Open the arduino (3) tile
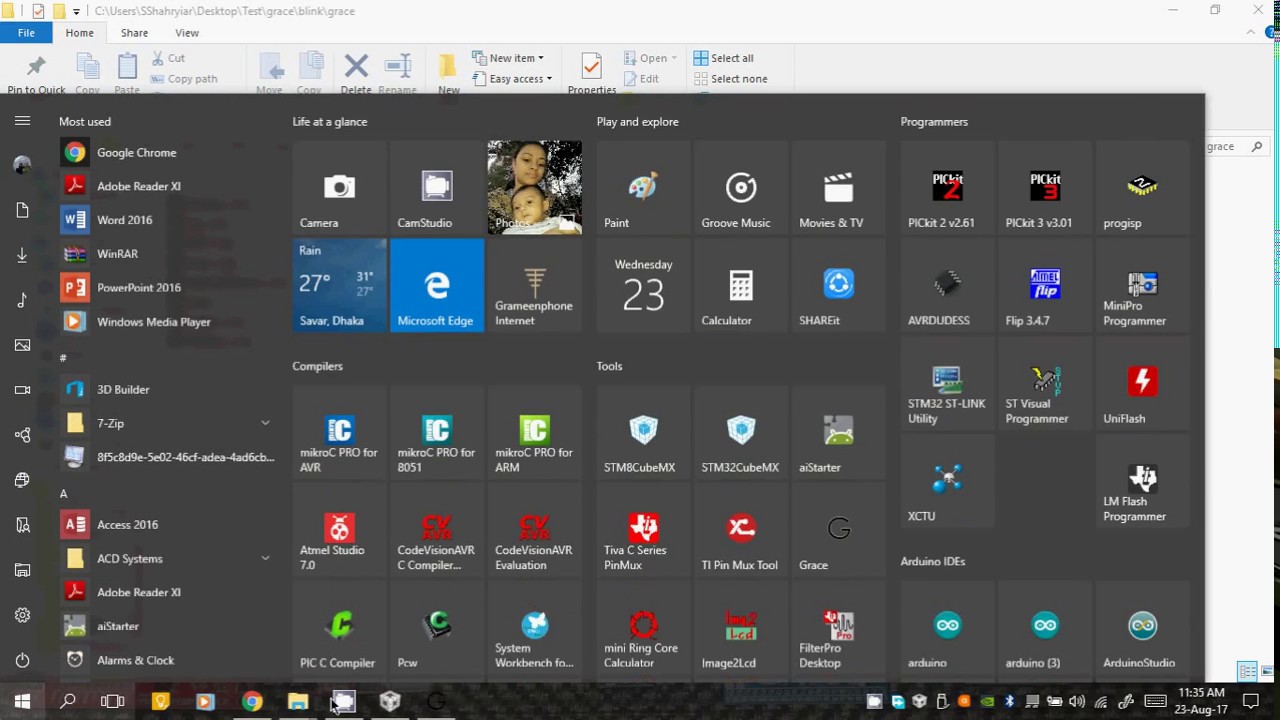Screen dimensions: 1280x720 point(1045,628)
